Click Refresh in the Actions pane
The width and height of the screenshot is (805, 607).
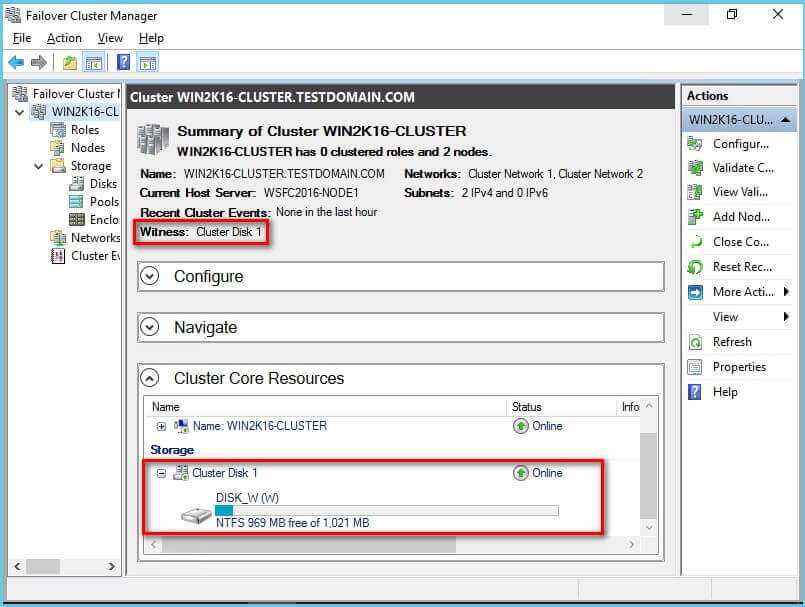pos(732,342)
